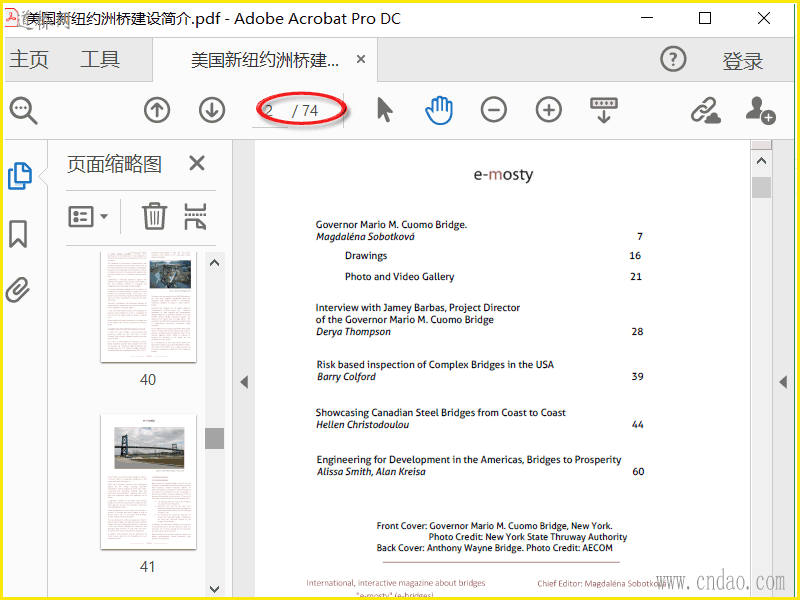The width and height of the screenshot is (800, 600).
Task: Click the 登录 sign-in button
Action: 742,61
